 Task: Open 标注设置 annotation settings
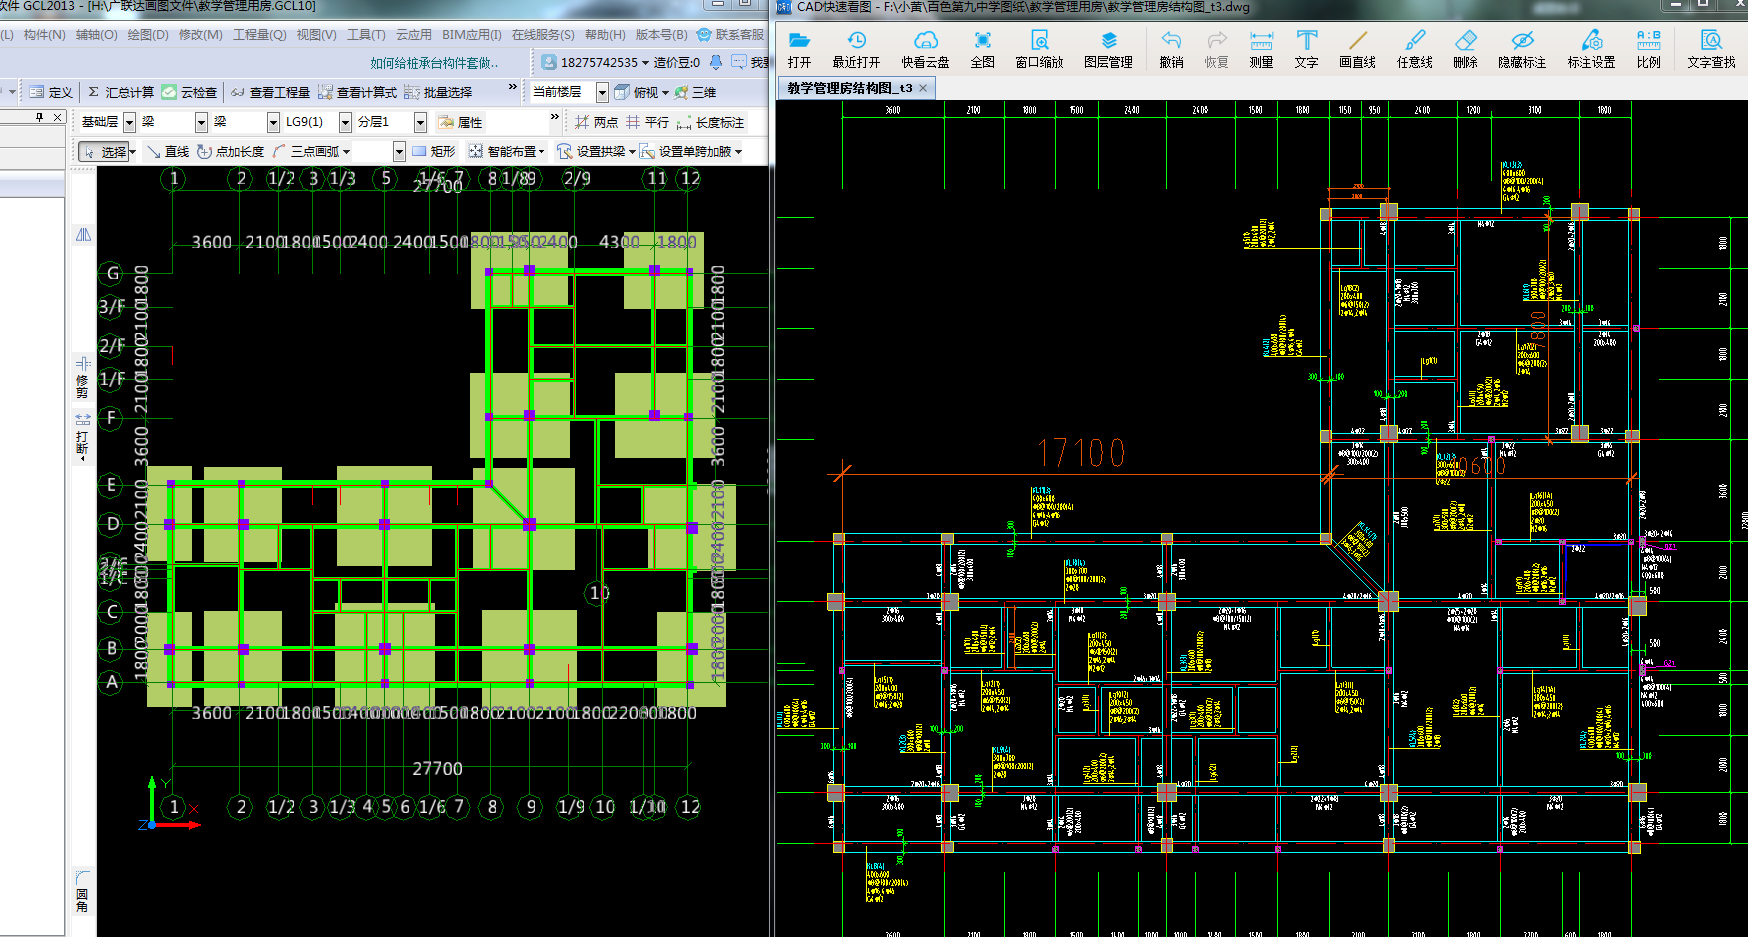coord(1591,49)
